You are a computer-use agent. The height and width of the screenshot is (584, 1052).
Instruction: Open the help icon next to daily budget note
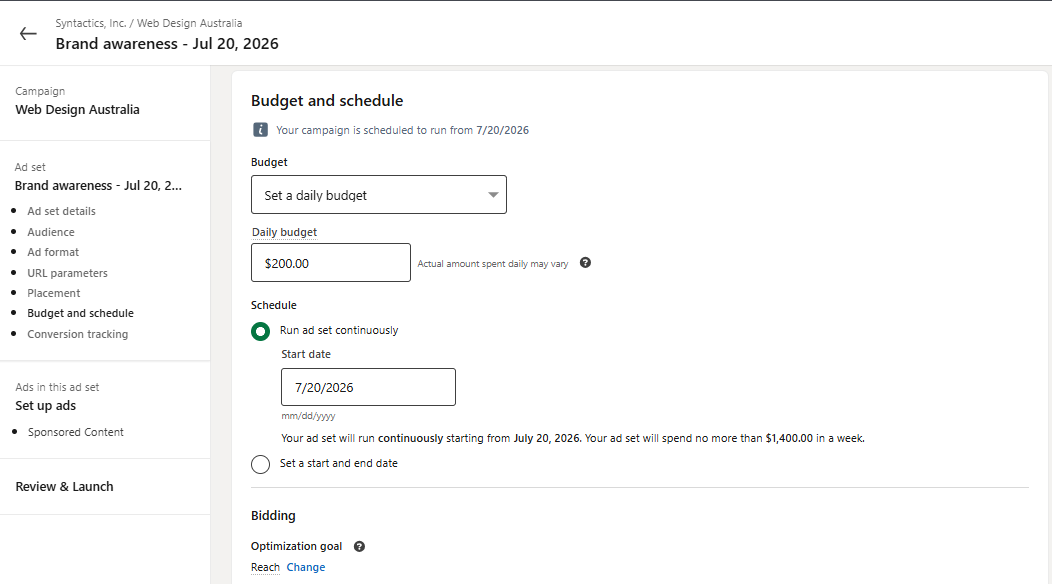(585, 262)
